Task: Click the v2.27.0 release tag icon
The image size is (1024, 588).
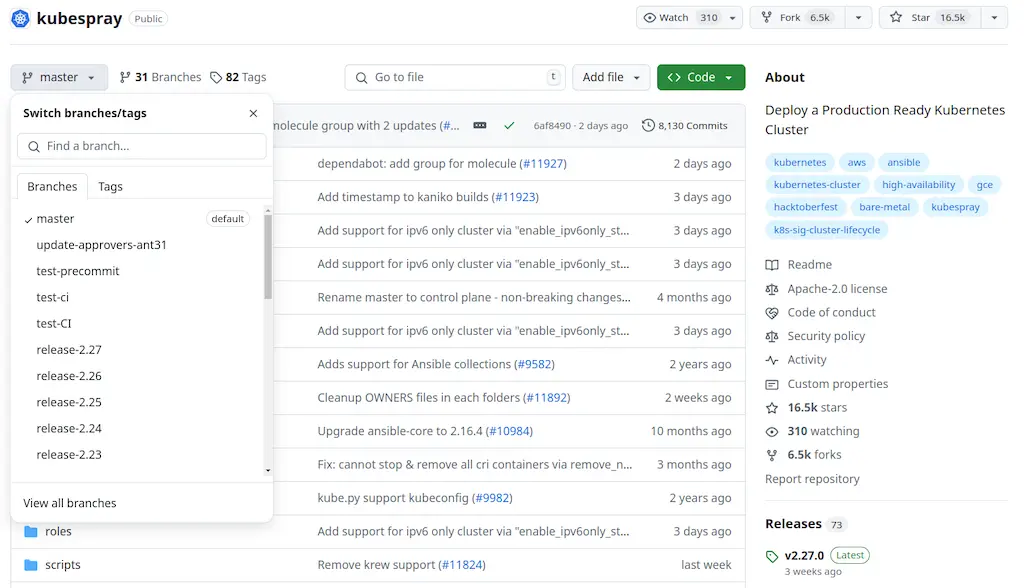Action: point(772,556)
